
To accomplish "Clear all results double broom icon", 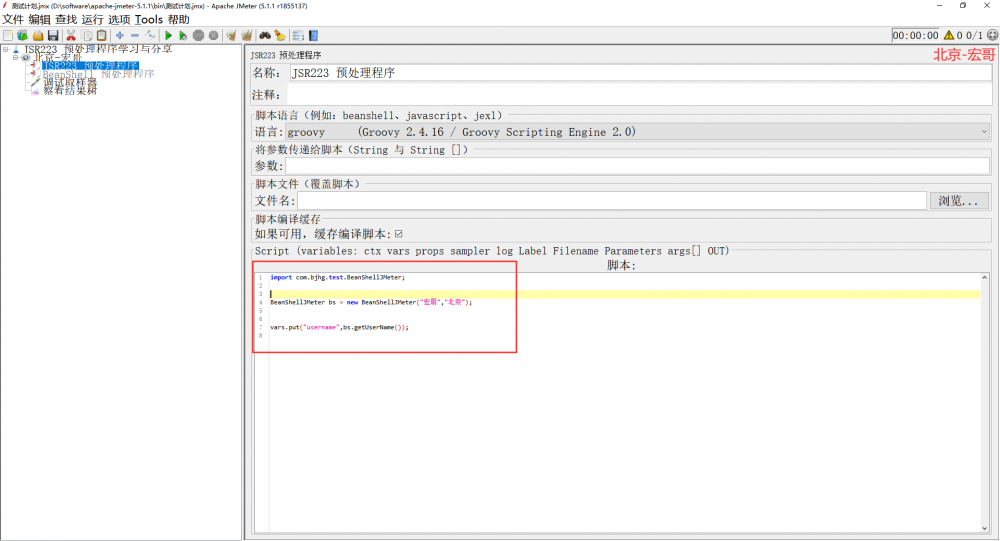I will coord(246,36).
